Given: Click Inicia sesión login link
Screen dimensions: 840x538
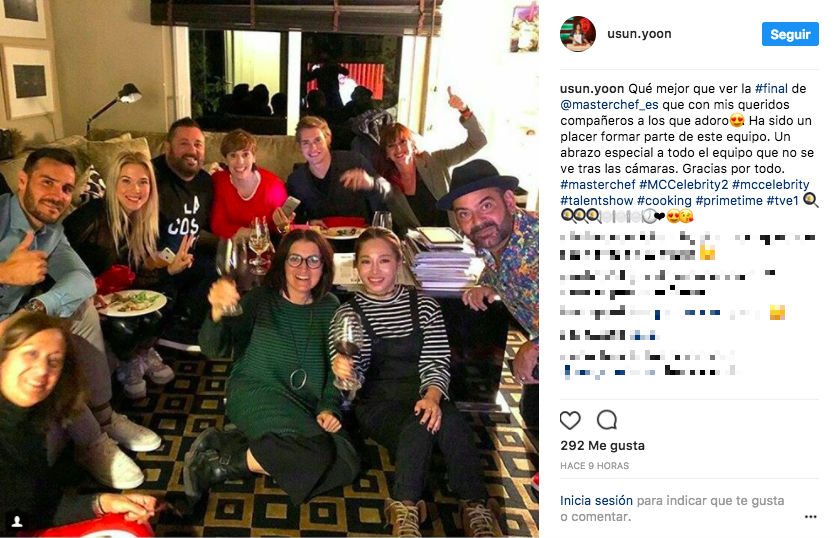Looking at the screenshot, I should click(596, 500).
